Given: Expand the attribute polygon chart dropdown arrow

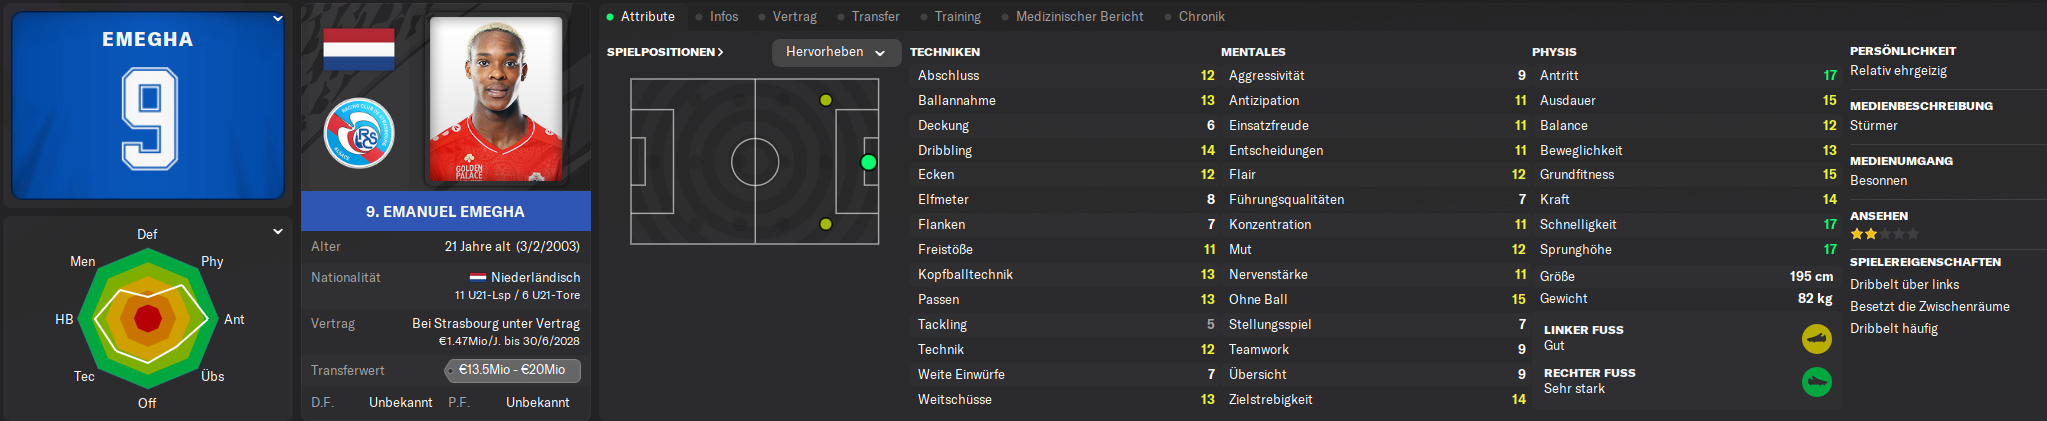Looking at the screenshot, I should pos(278,231).
